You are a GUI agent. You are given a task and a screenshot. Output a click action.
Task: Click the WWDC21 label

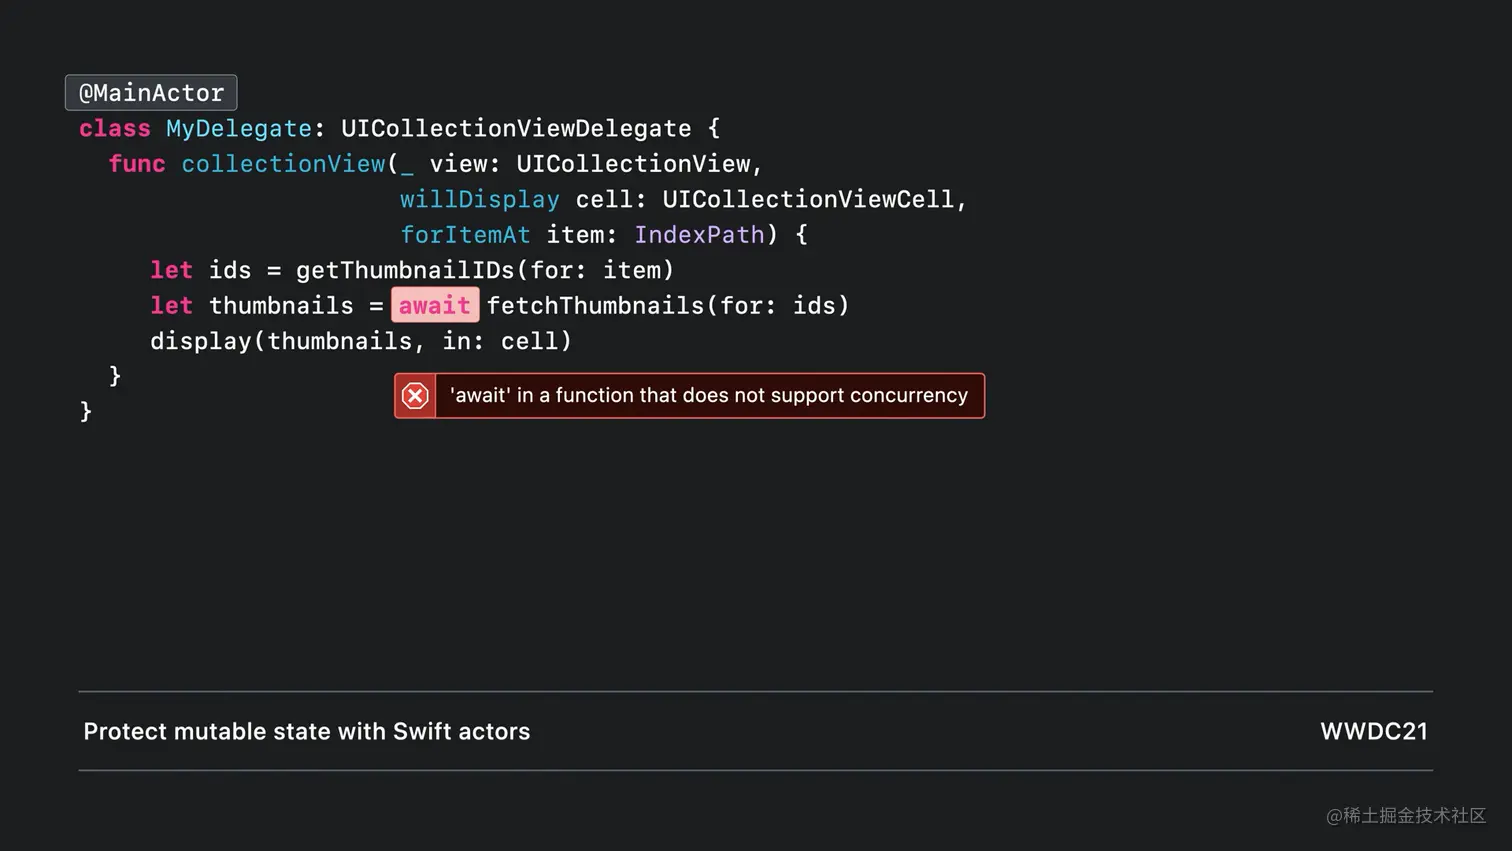pos(1375,731)
